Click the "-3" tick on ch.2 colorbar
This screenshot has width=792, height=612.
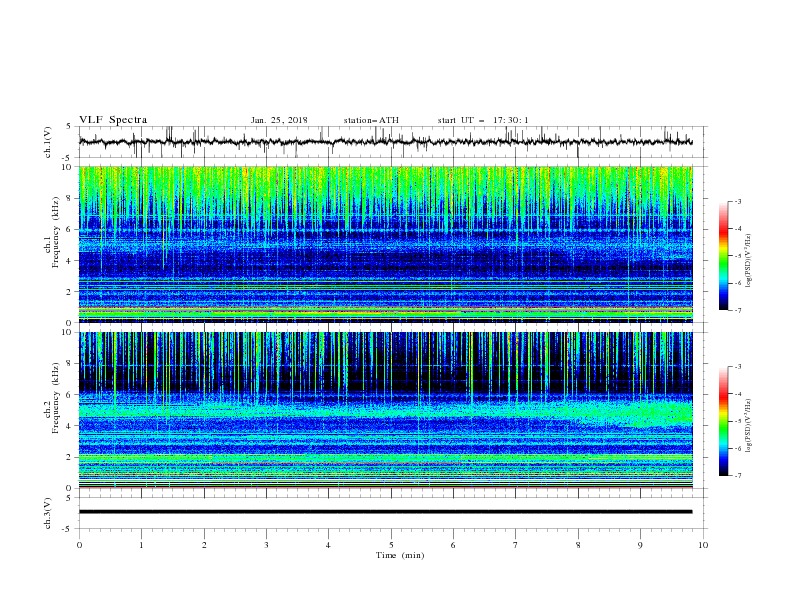(x=738, y=367)
